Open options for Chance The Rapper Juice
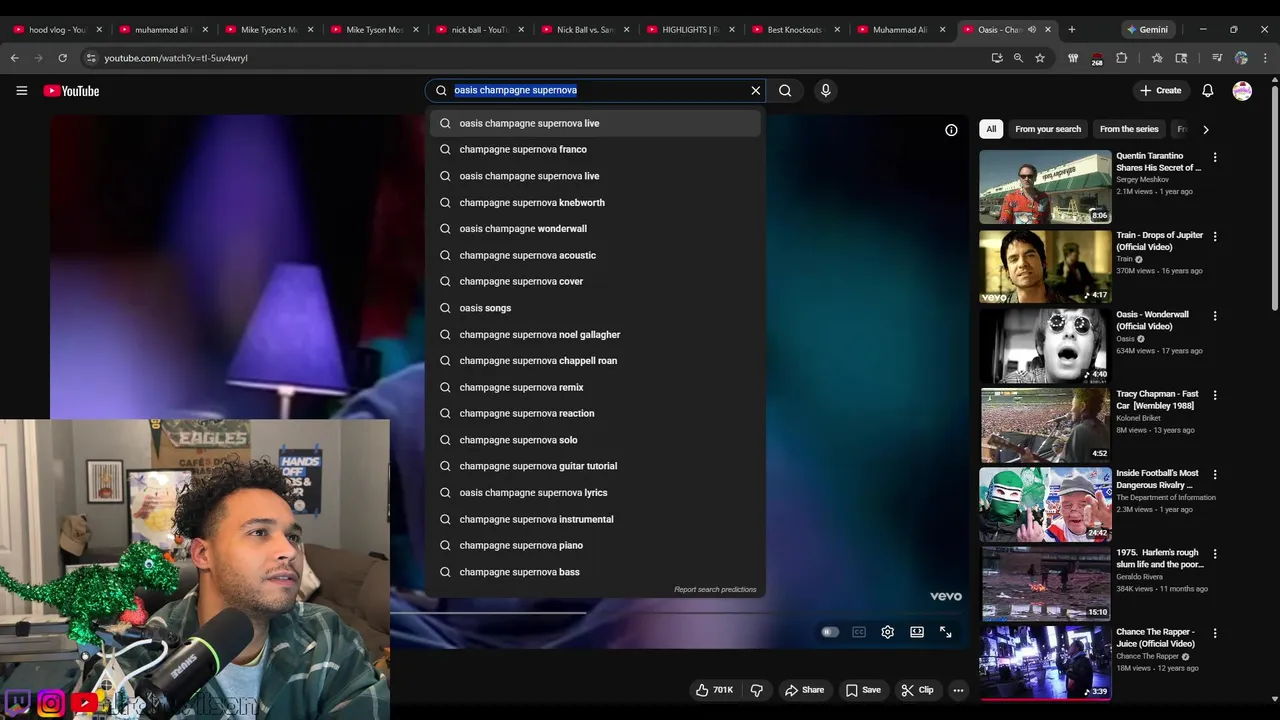Screen dimensions: 1280x720 tap(1215, 634)
